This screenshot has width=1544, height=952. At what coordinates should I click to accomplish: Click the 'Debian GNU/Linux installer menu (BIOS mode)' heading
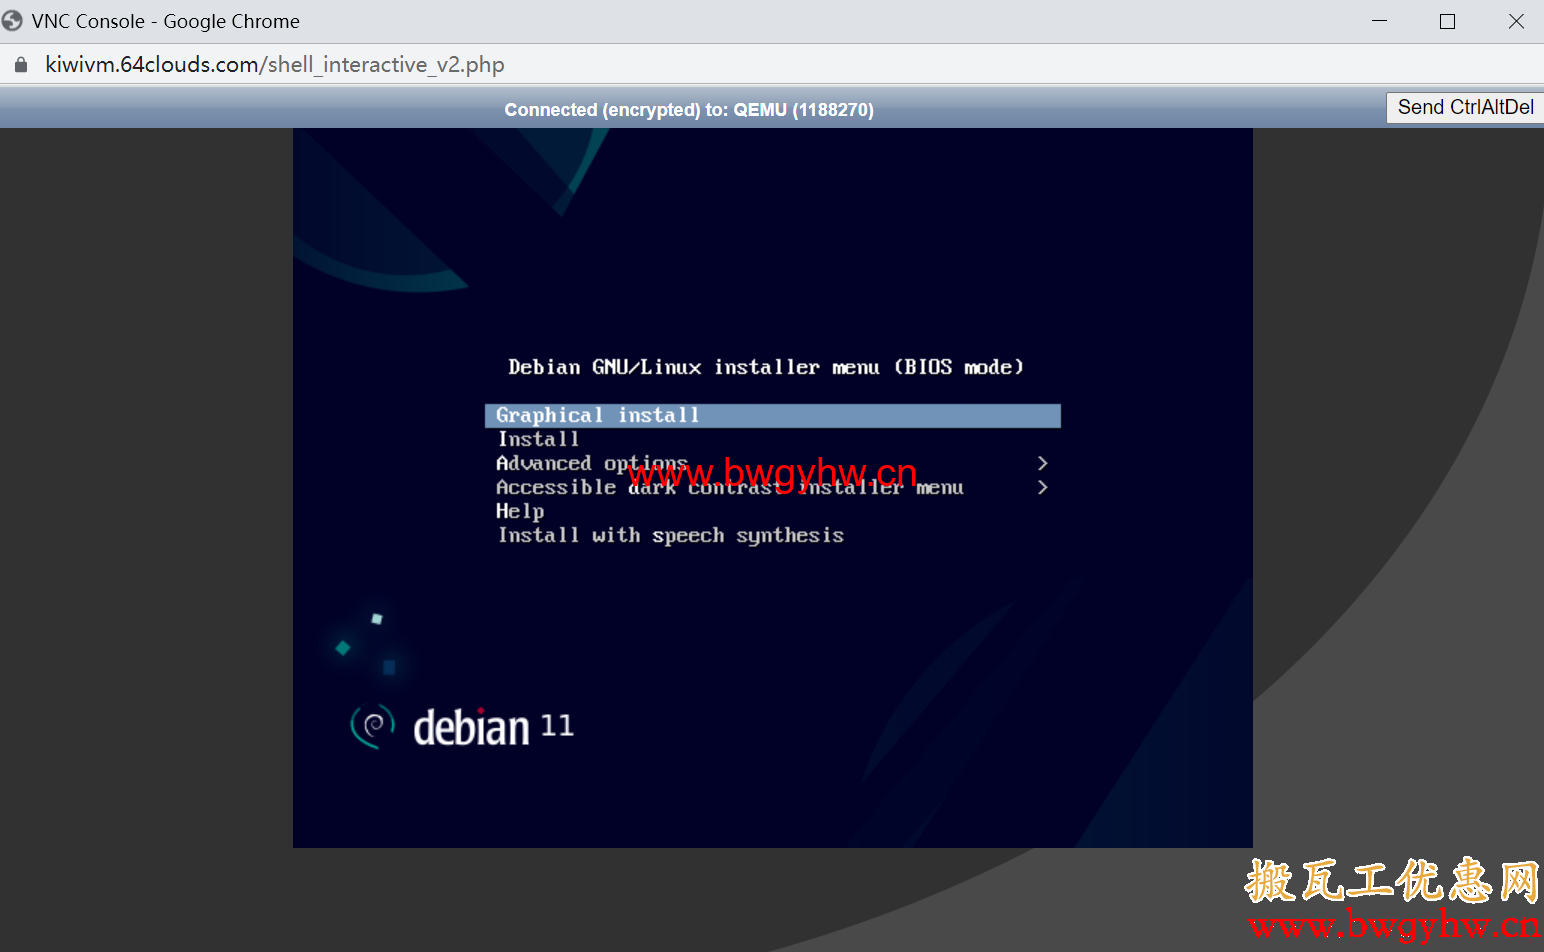766,367
